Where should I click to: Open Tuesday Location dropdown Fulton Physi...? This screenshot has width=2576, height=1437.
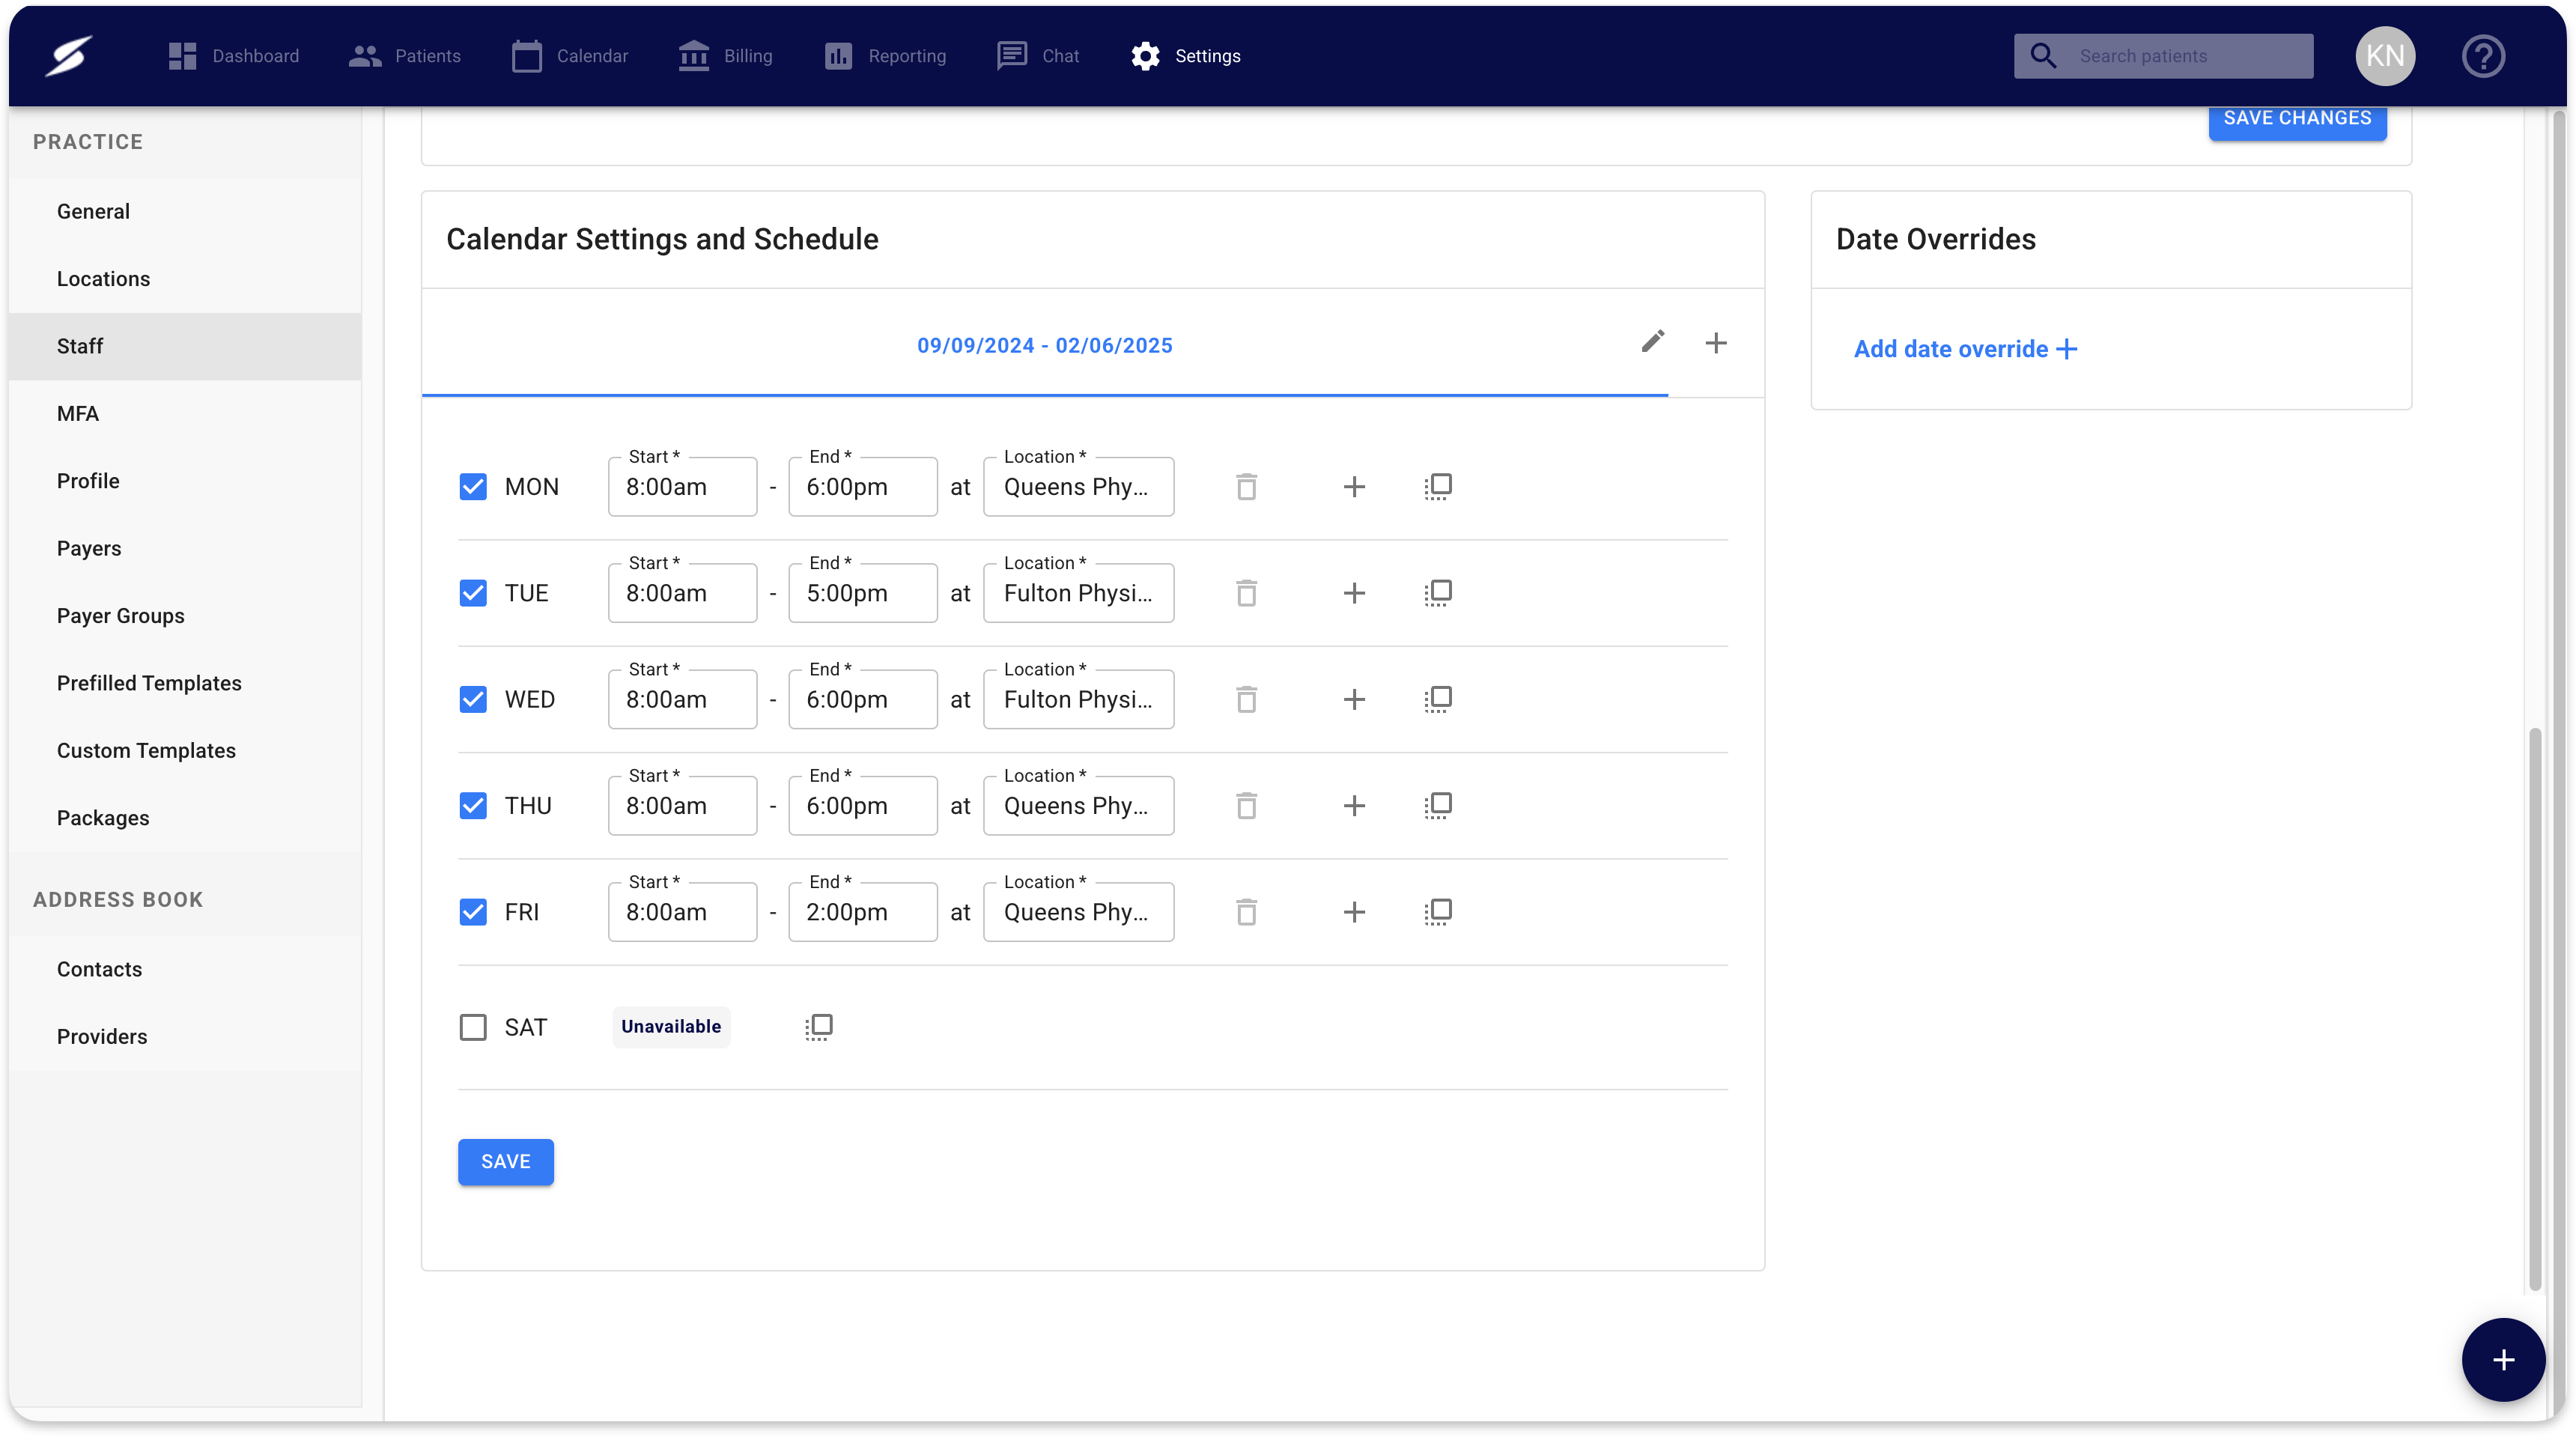click(1078, 593)
